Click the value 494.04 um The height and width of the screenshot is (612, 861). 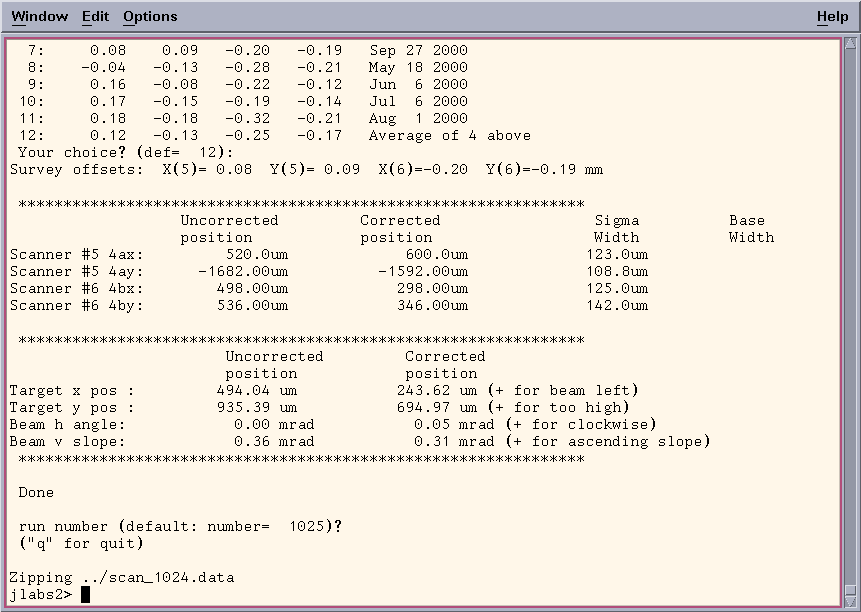point(257,391)
